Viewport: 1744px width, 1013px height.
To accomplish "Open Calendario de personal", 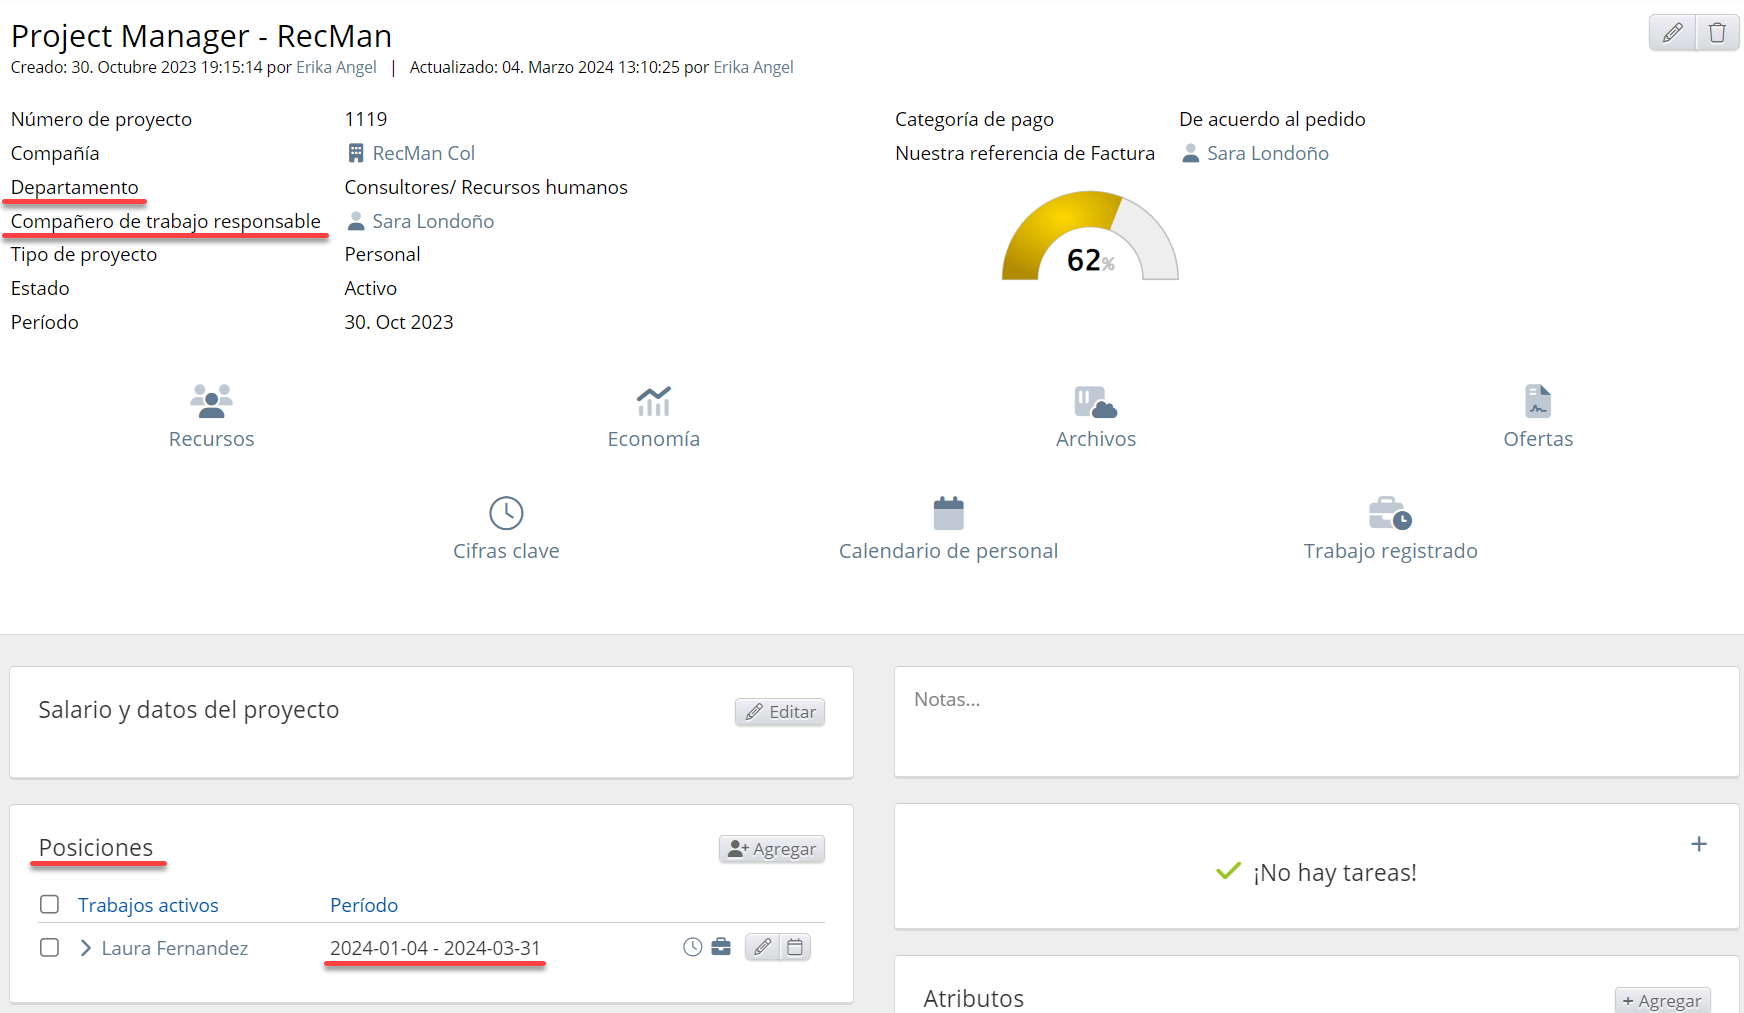I will click(x=948, y=528).
